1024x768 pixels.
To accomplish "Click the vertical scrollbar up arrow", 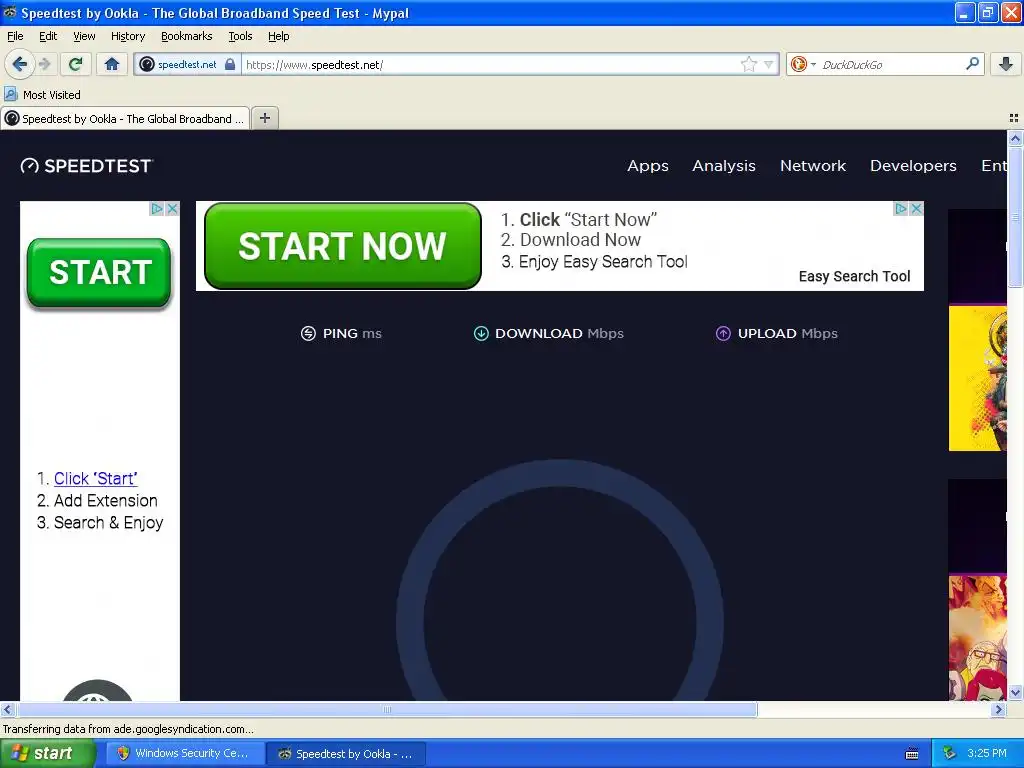I will [1015, 138].
